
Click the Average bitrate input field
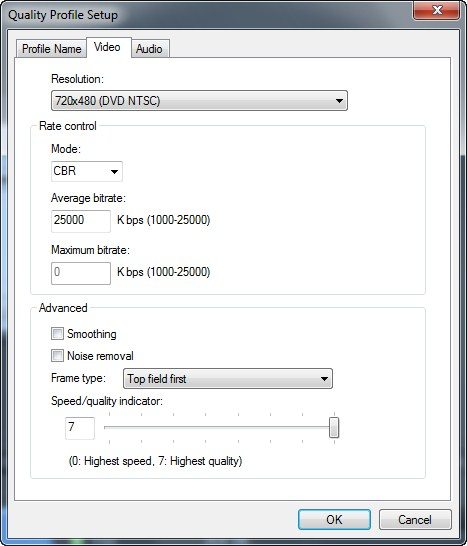click(x=81, y=221)
